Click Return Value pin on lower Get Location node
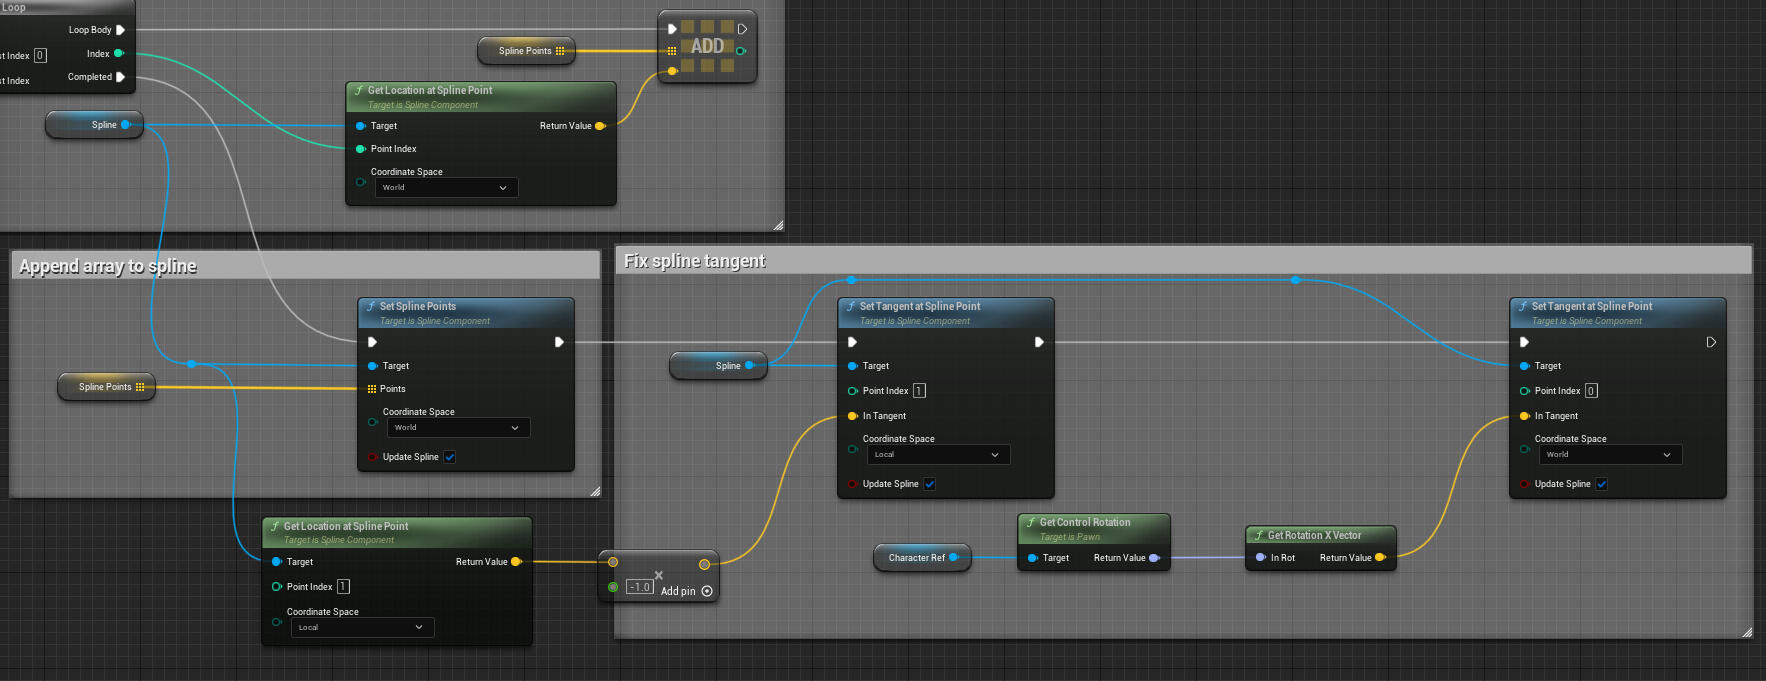 [516, 562]
